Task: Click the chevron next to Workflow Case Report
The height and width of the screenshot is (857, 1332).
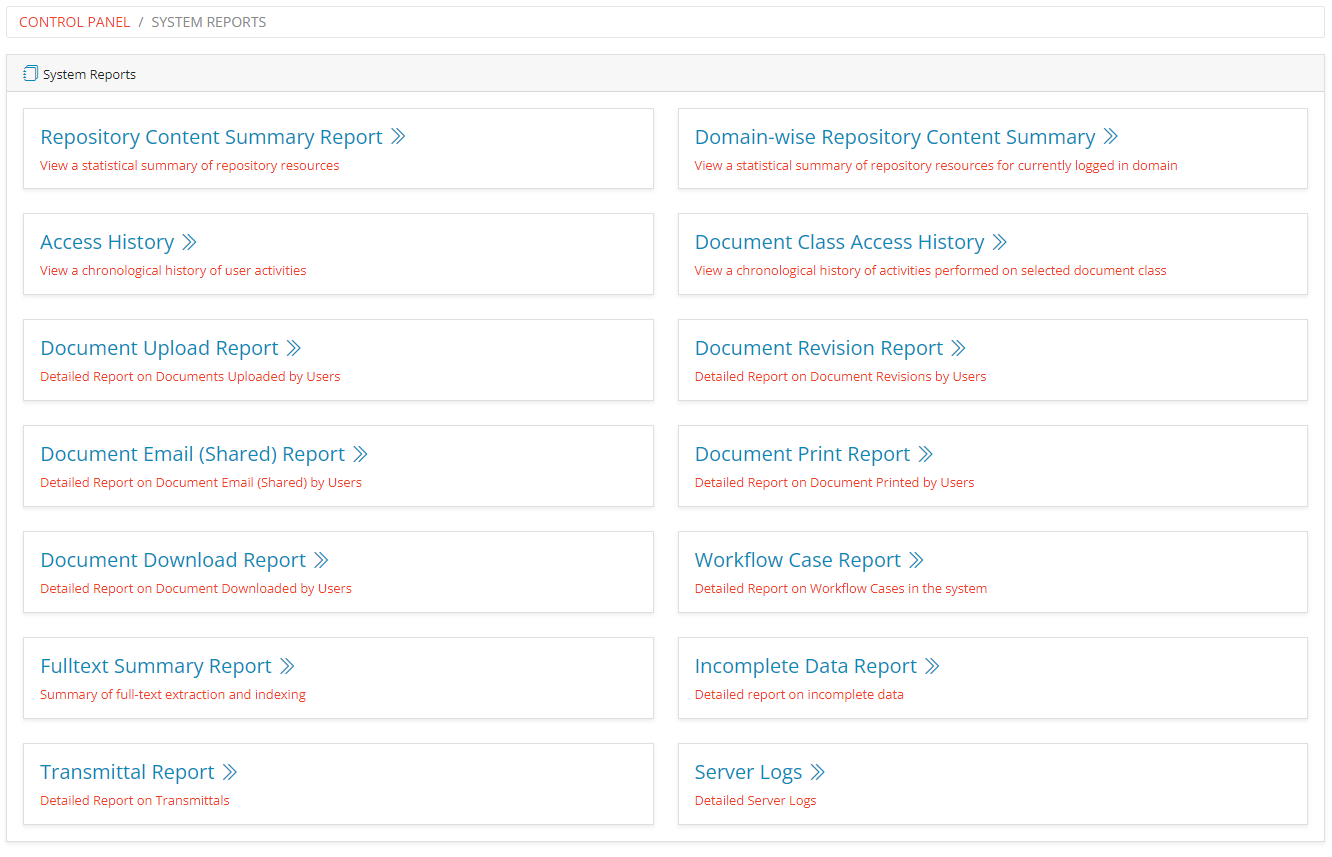Action: click(x=916, y=559)
